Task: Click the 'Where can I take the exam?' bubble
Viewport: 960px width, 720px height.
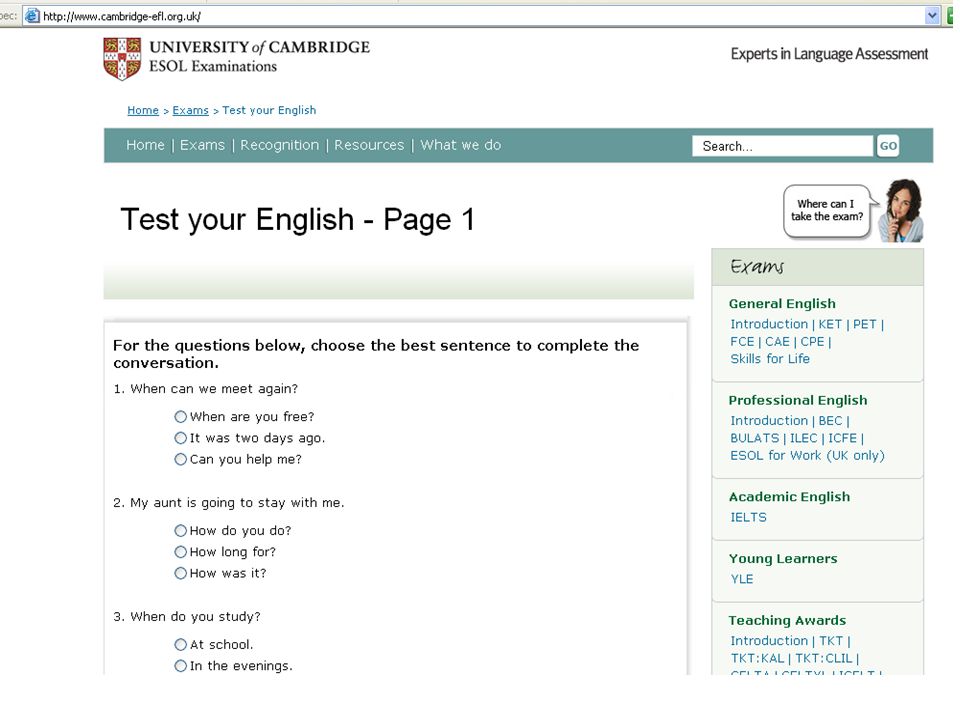Action: pos(827,211)
